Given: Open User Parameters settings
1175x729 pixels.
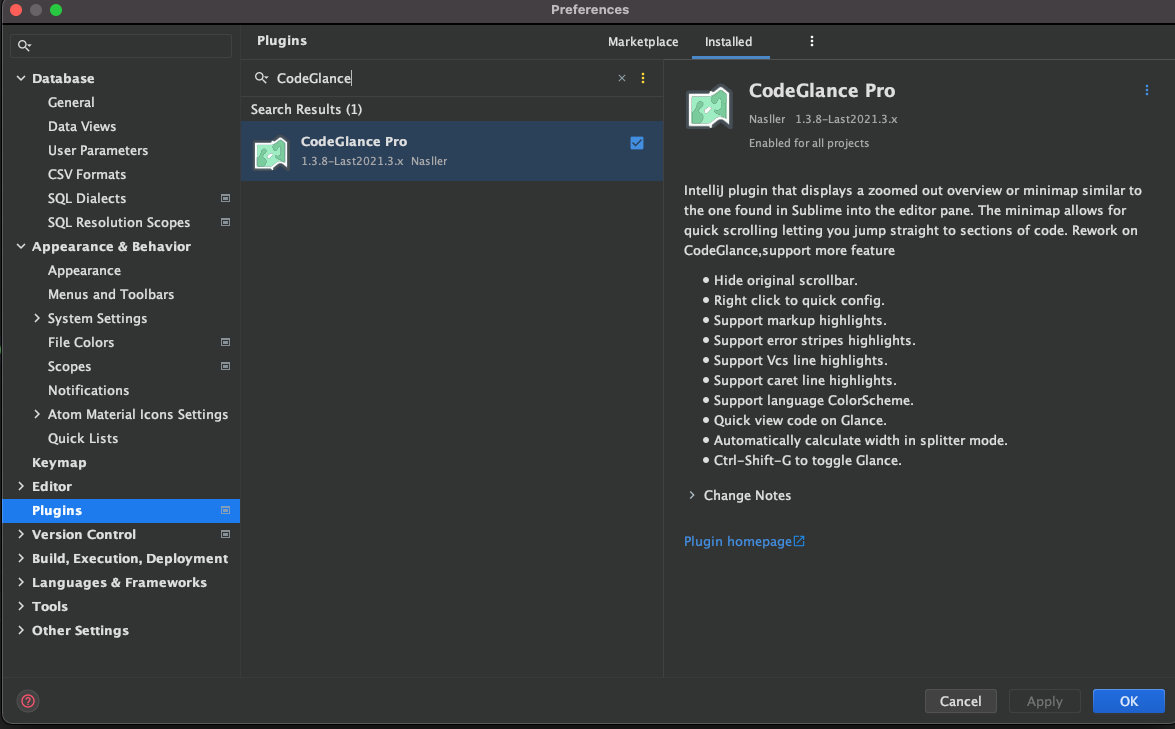Looking at the screenshot, I should click(98, 150).
